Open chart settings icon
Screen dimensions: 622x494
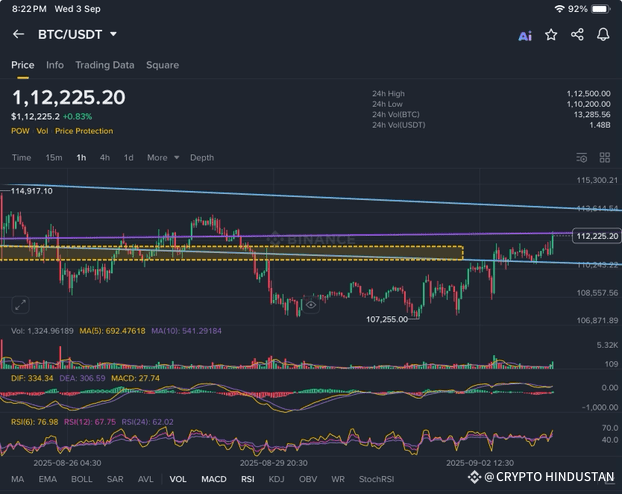click(582, 158)
